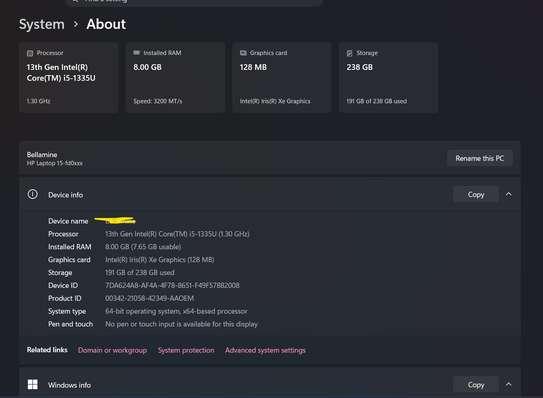This screenshot has height=398, width=543.
Task: Collapse the Device info section chevron
Action: [508, 195]
